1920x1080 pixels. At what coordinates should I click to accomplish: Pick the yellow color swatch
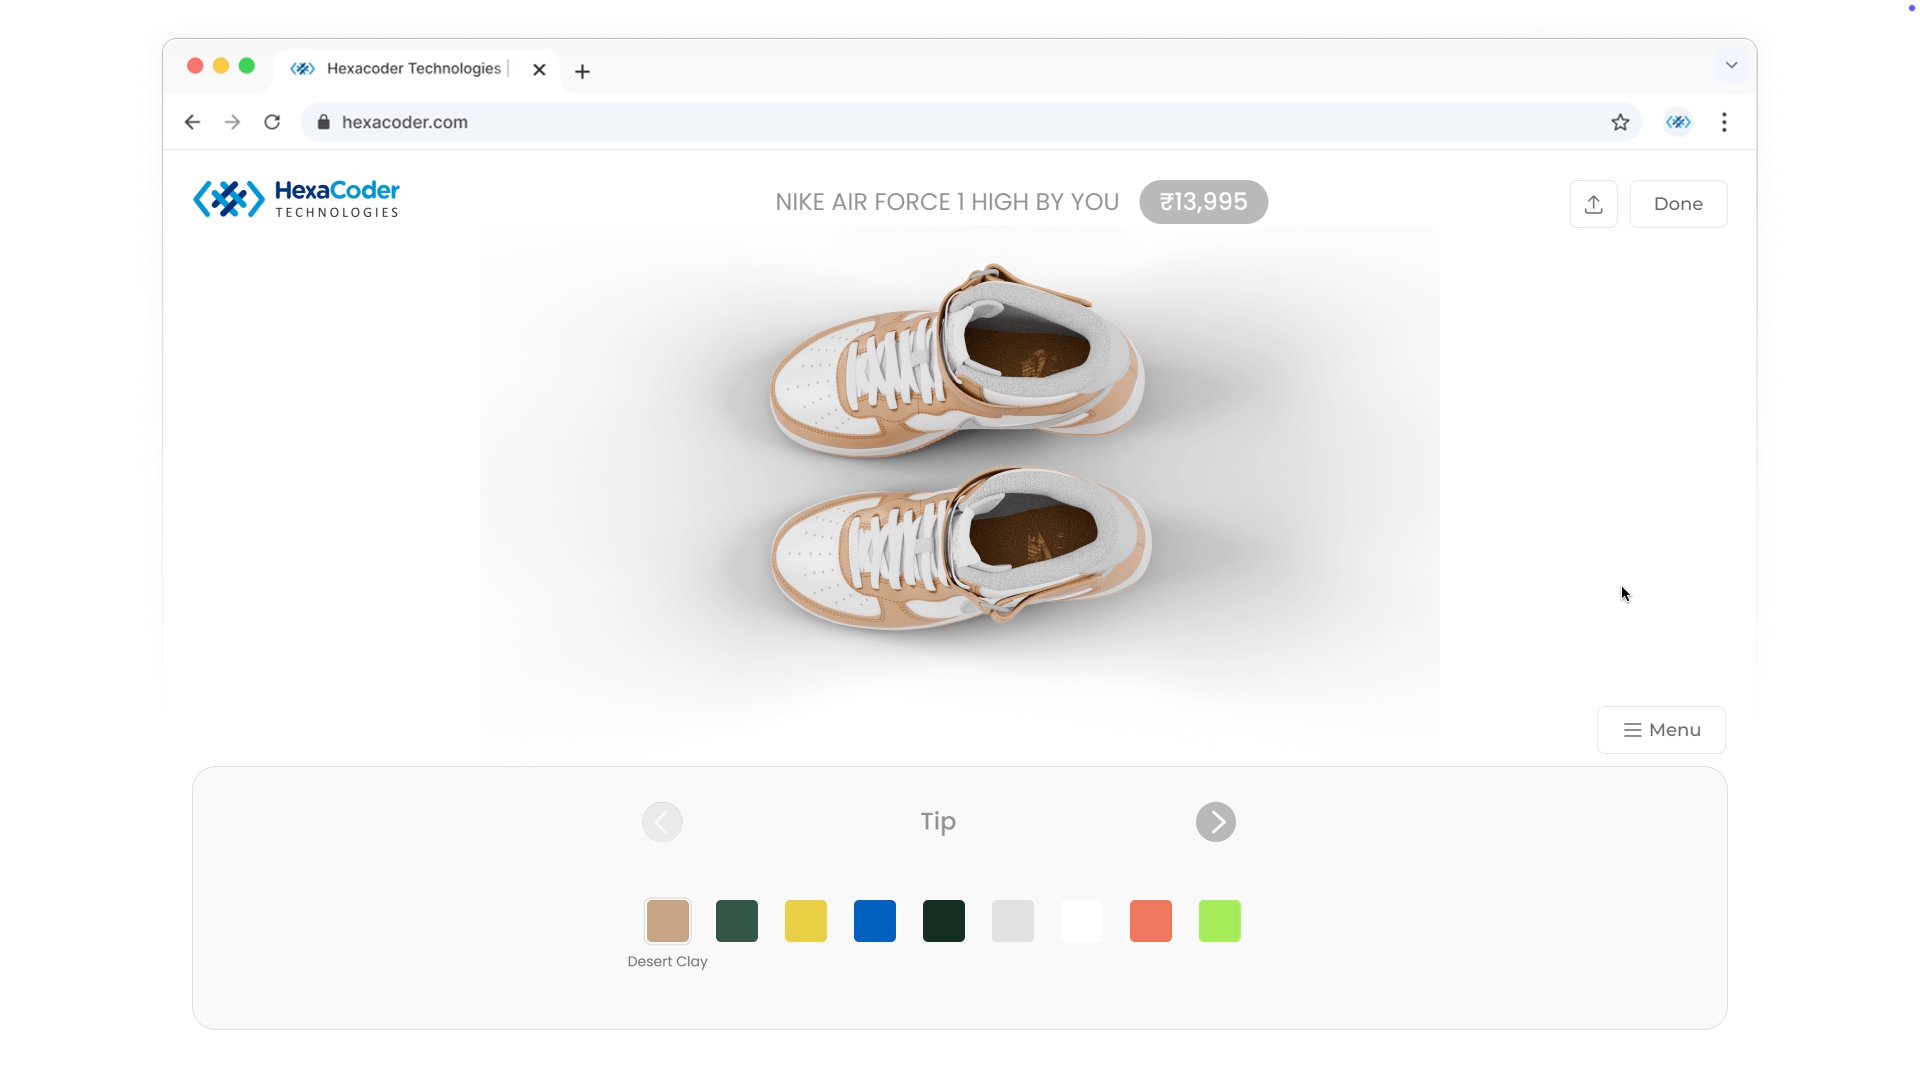pyautogui.click(x=805, y=921)
